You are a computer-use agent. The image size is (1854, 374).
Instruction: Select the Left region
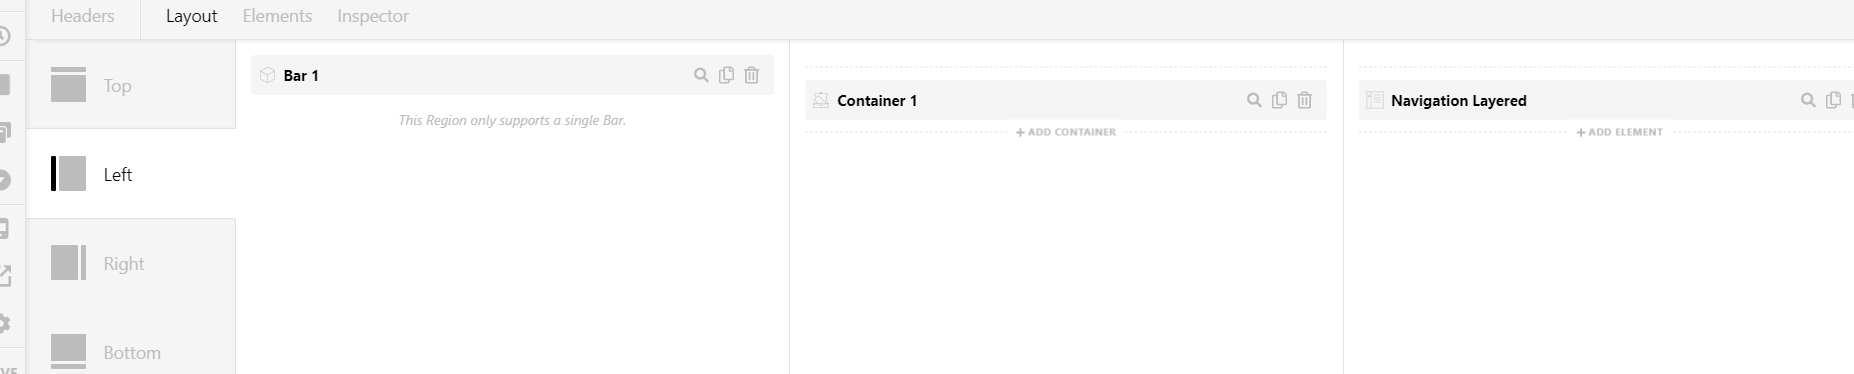click(131, 174)
